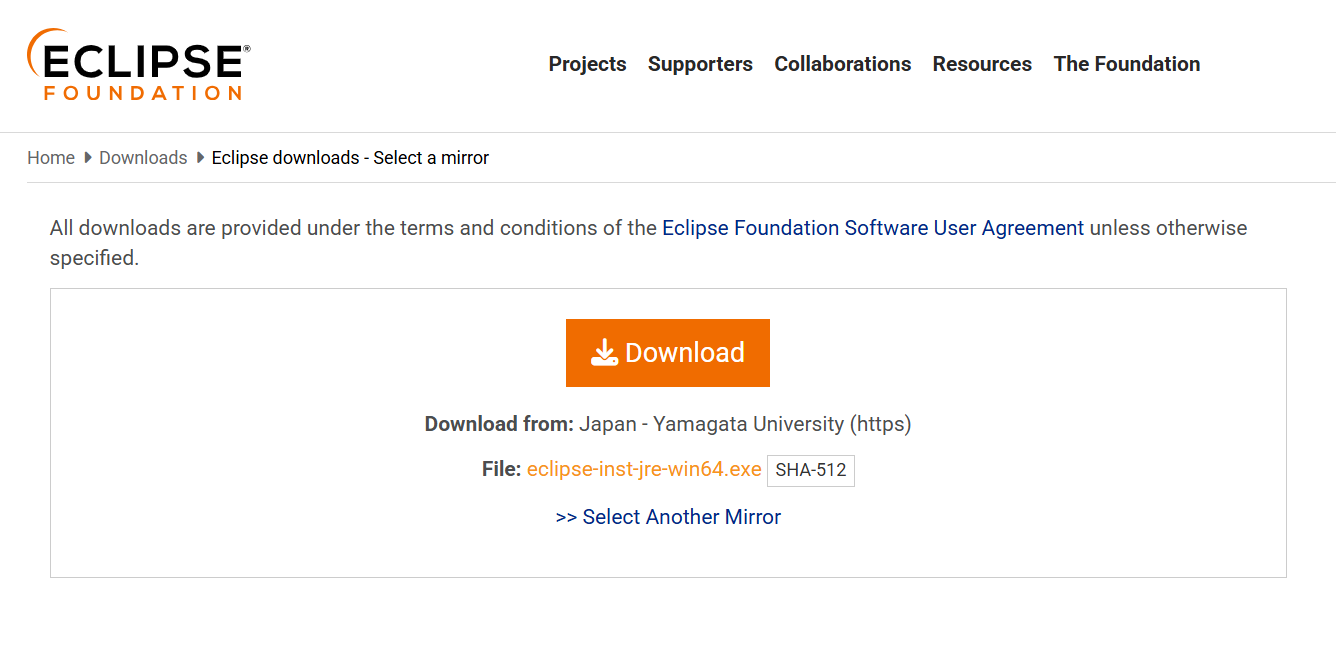Open the Collaborations menu
The height and width of the screenshot is (658, 1336).
click(x=842, y=64)
